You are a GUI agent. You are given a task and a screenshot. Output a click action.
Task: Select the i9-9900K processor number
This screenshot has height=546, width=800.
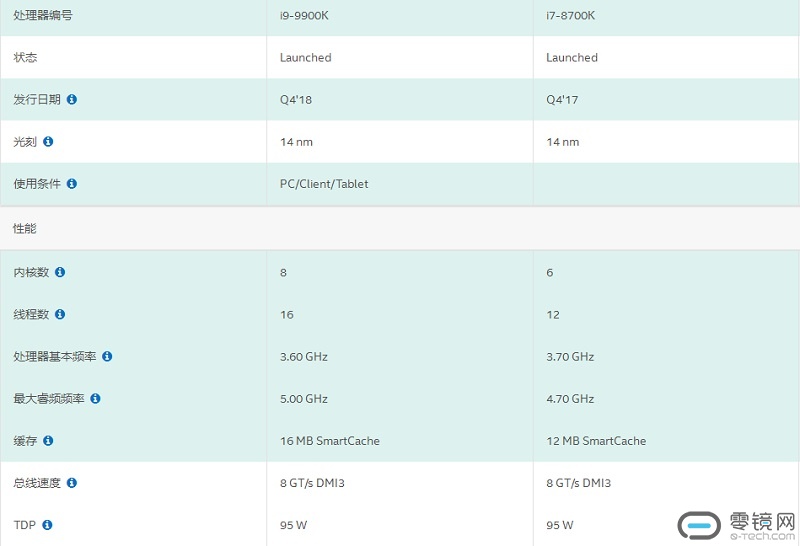[304, 16]
